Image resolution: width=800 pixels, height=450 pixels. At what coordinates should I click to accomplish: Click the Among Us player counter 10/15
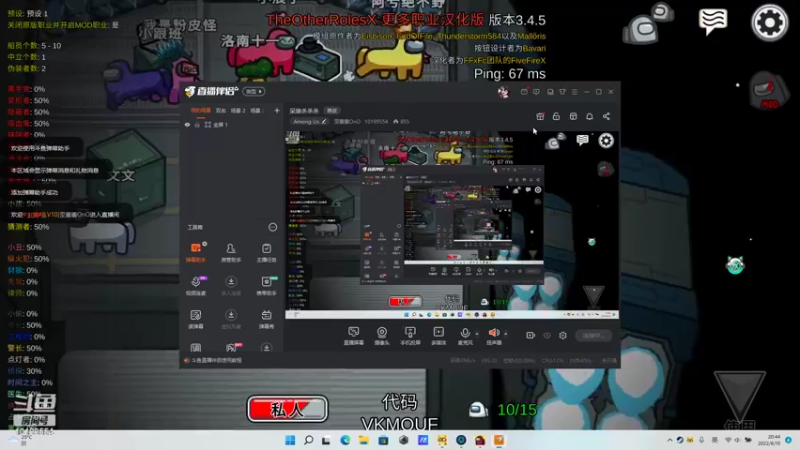(517, 410)
